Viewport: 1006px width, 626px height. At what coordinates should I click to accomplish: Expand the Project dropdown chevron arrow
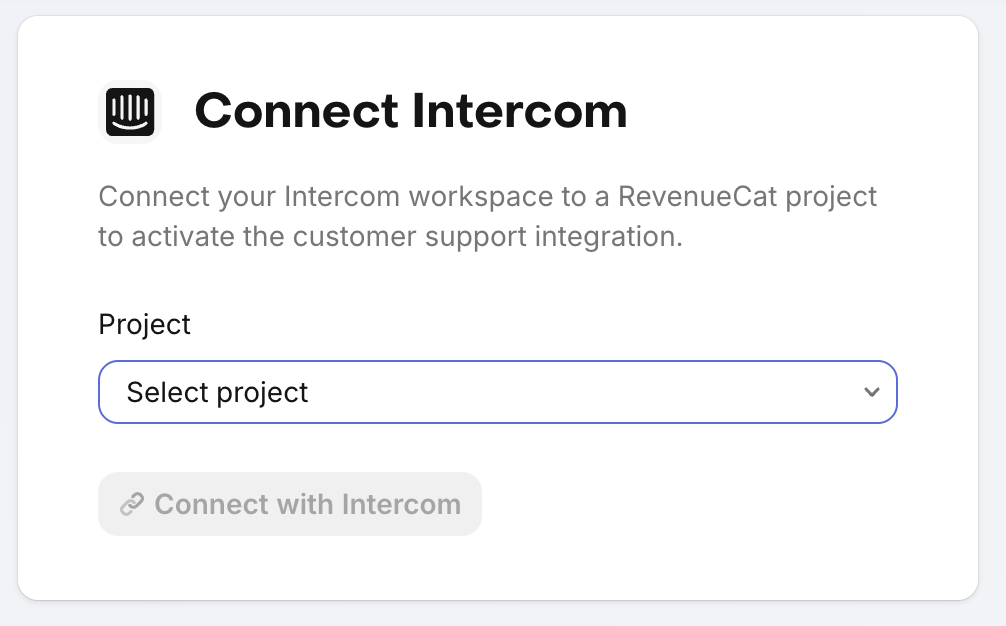point(872,392)
